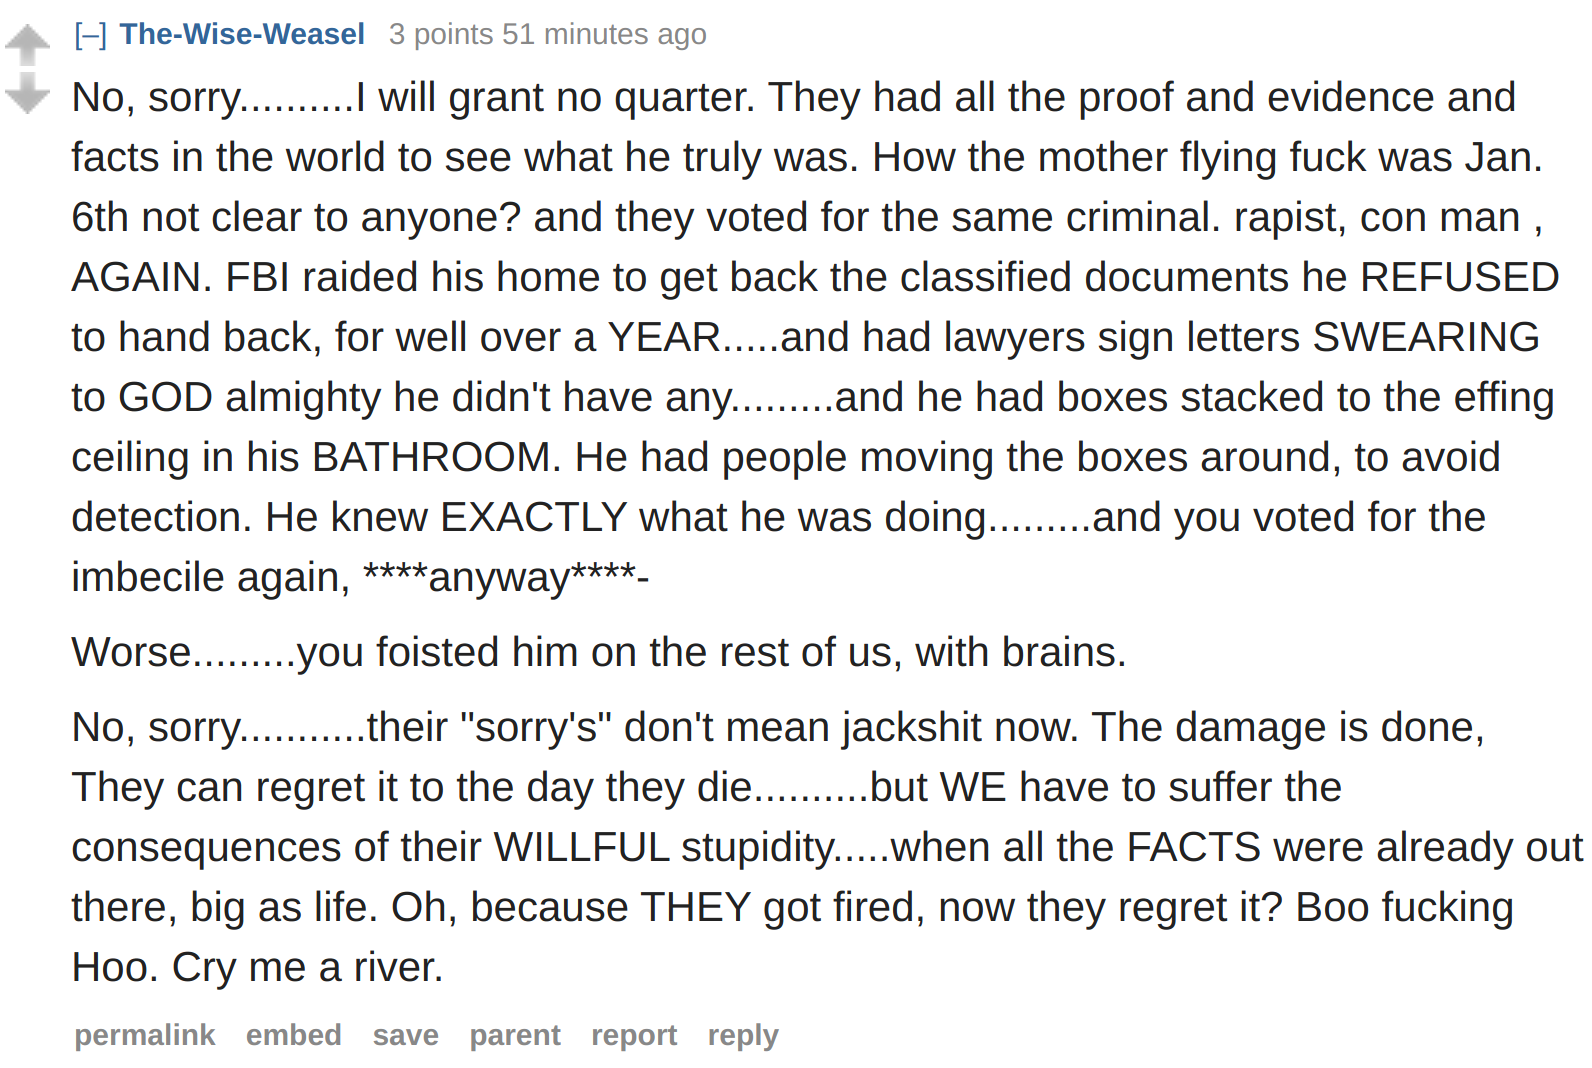Upvote The-Wise-Weasel's comment

(27, 44)
